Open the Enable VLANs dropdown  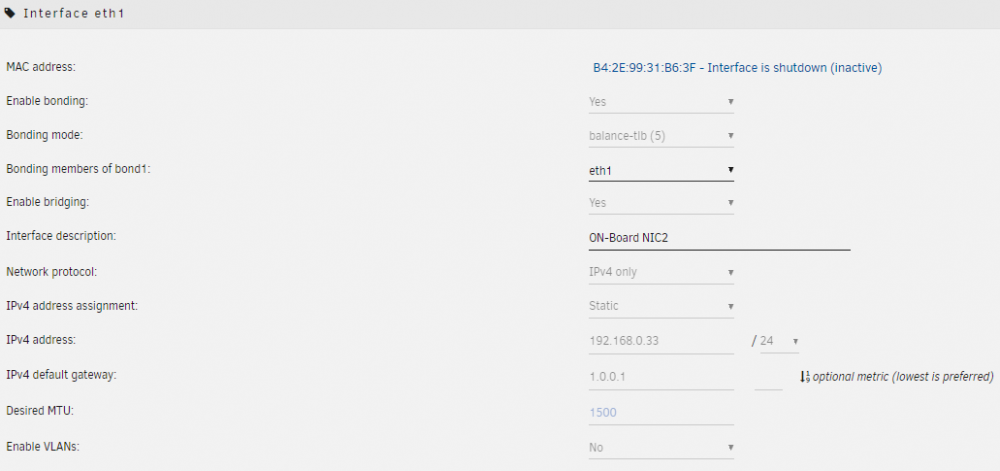coord(661,448)
